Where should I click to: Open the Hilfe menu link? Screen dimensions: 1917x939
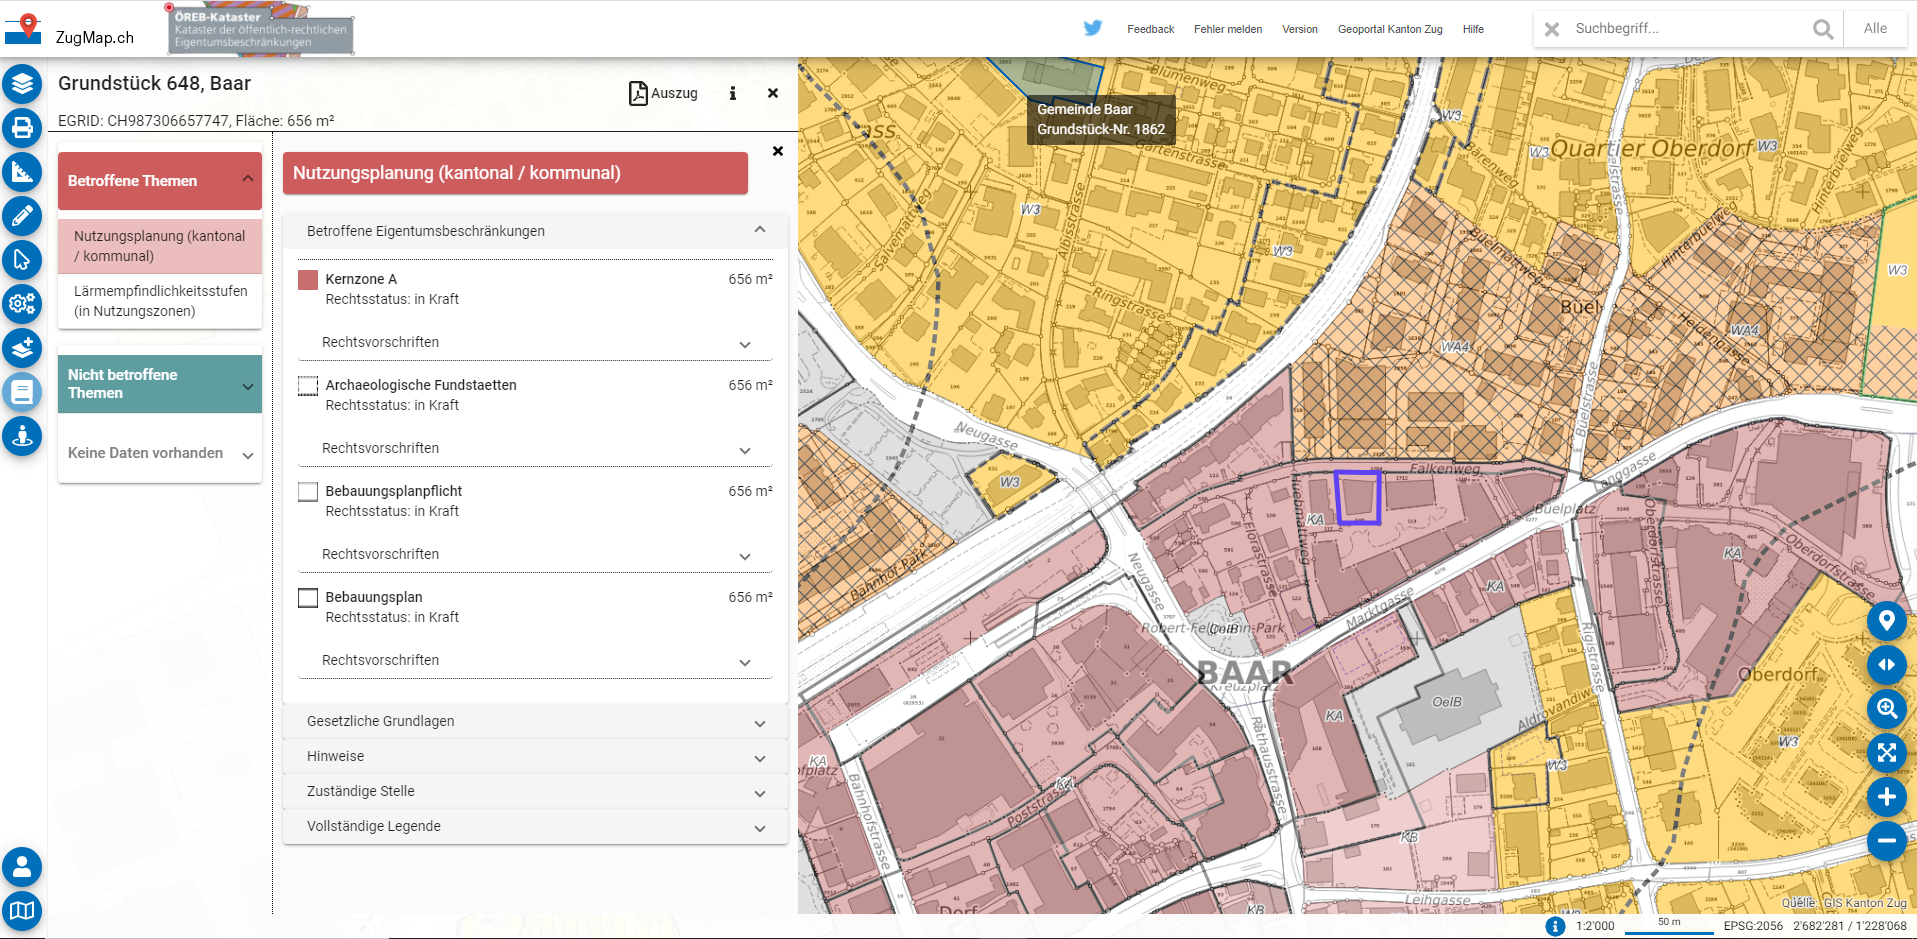pyautogui.click(x=1473, y=29)
